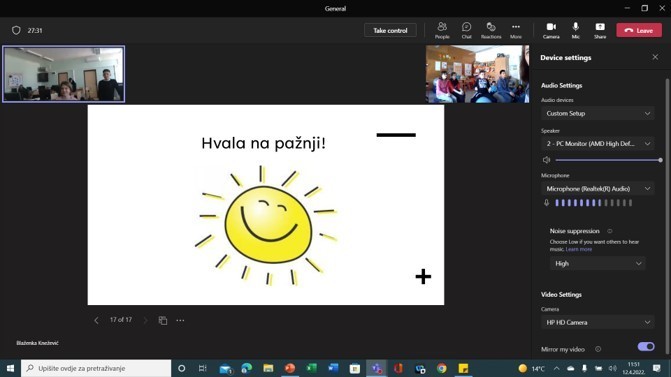Open Excel in taskbar

pyautogui.click(x=312, y=368)
